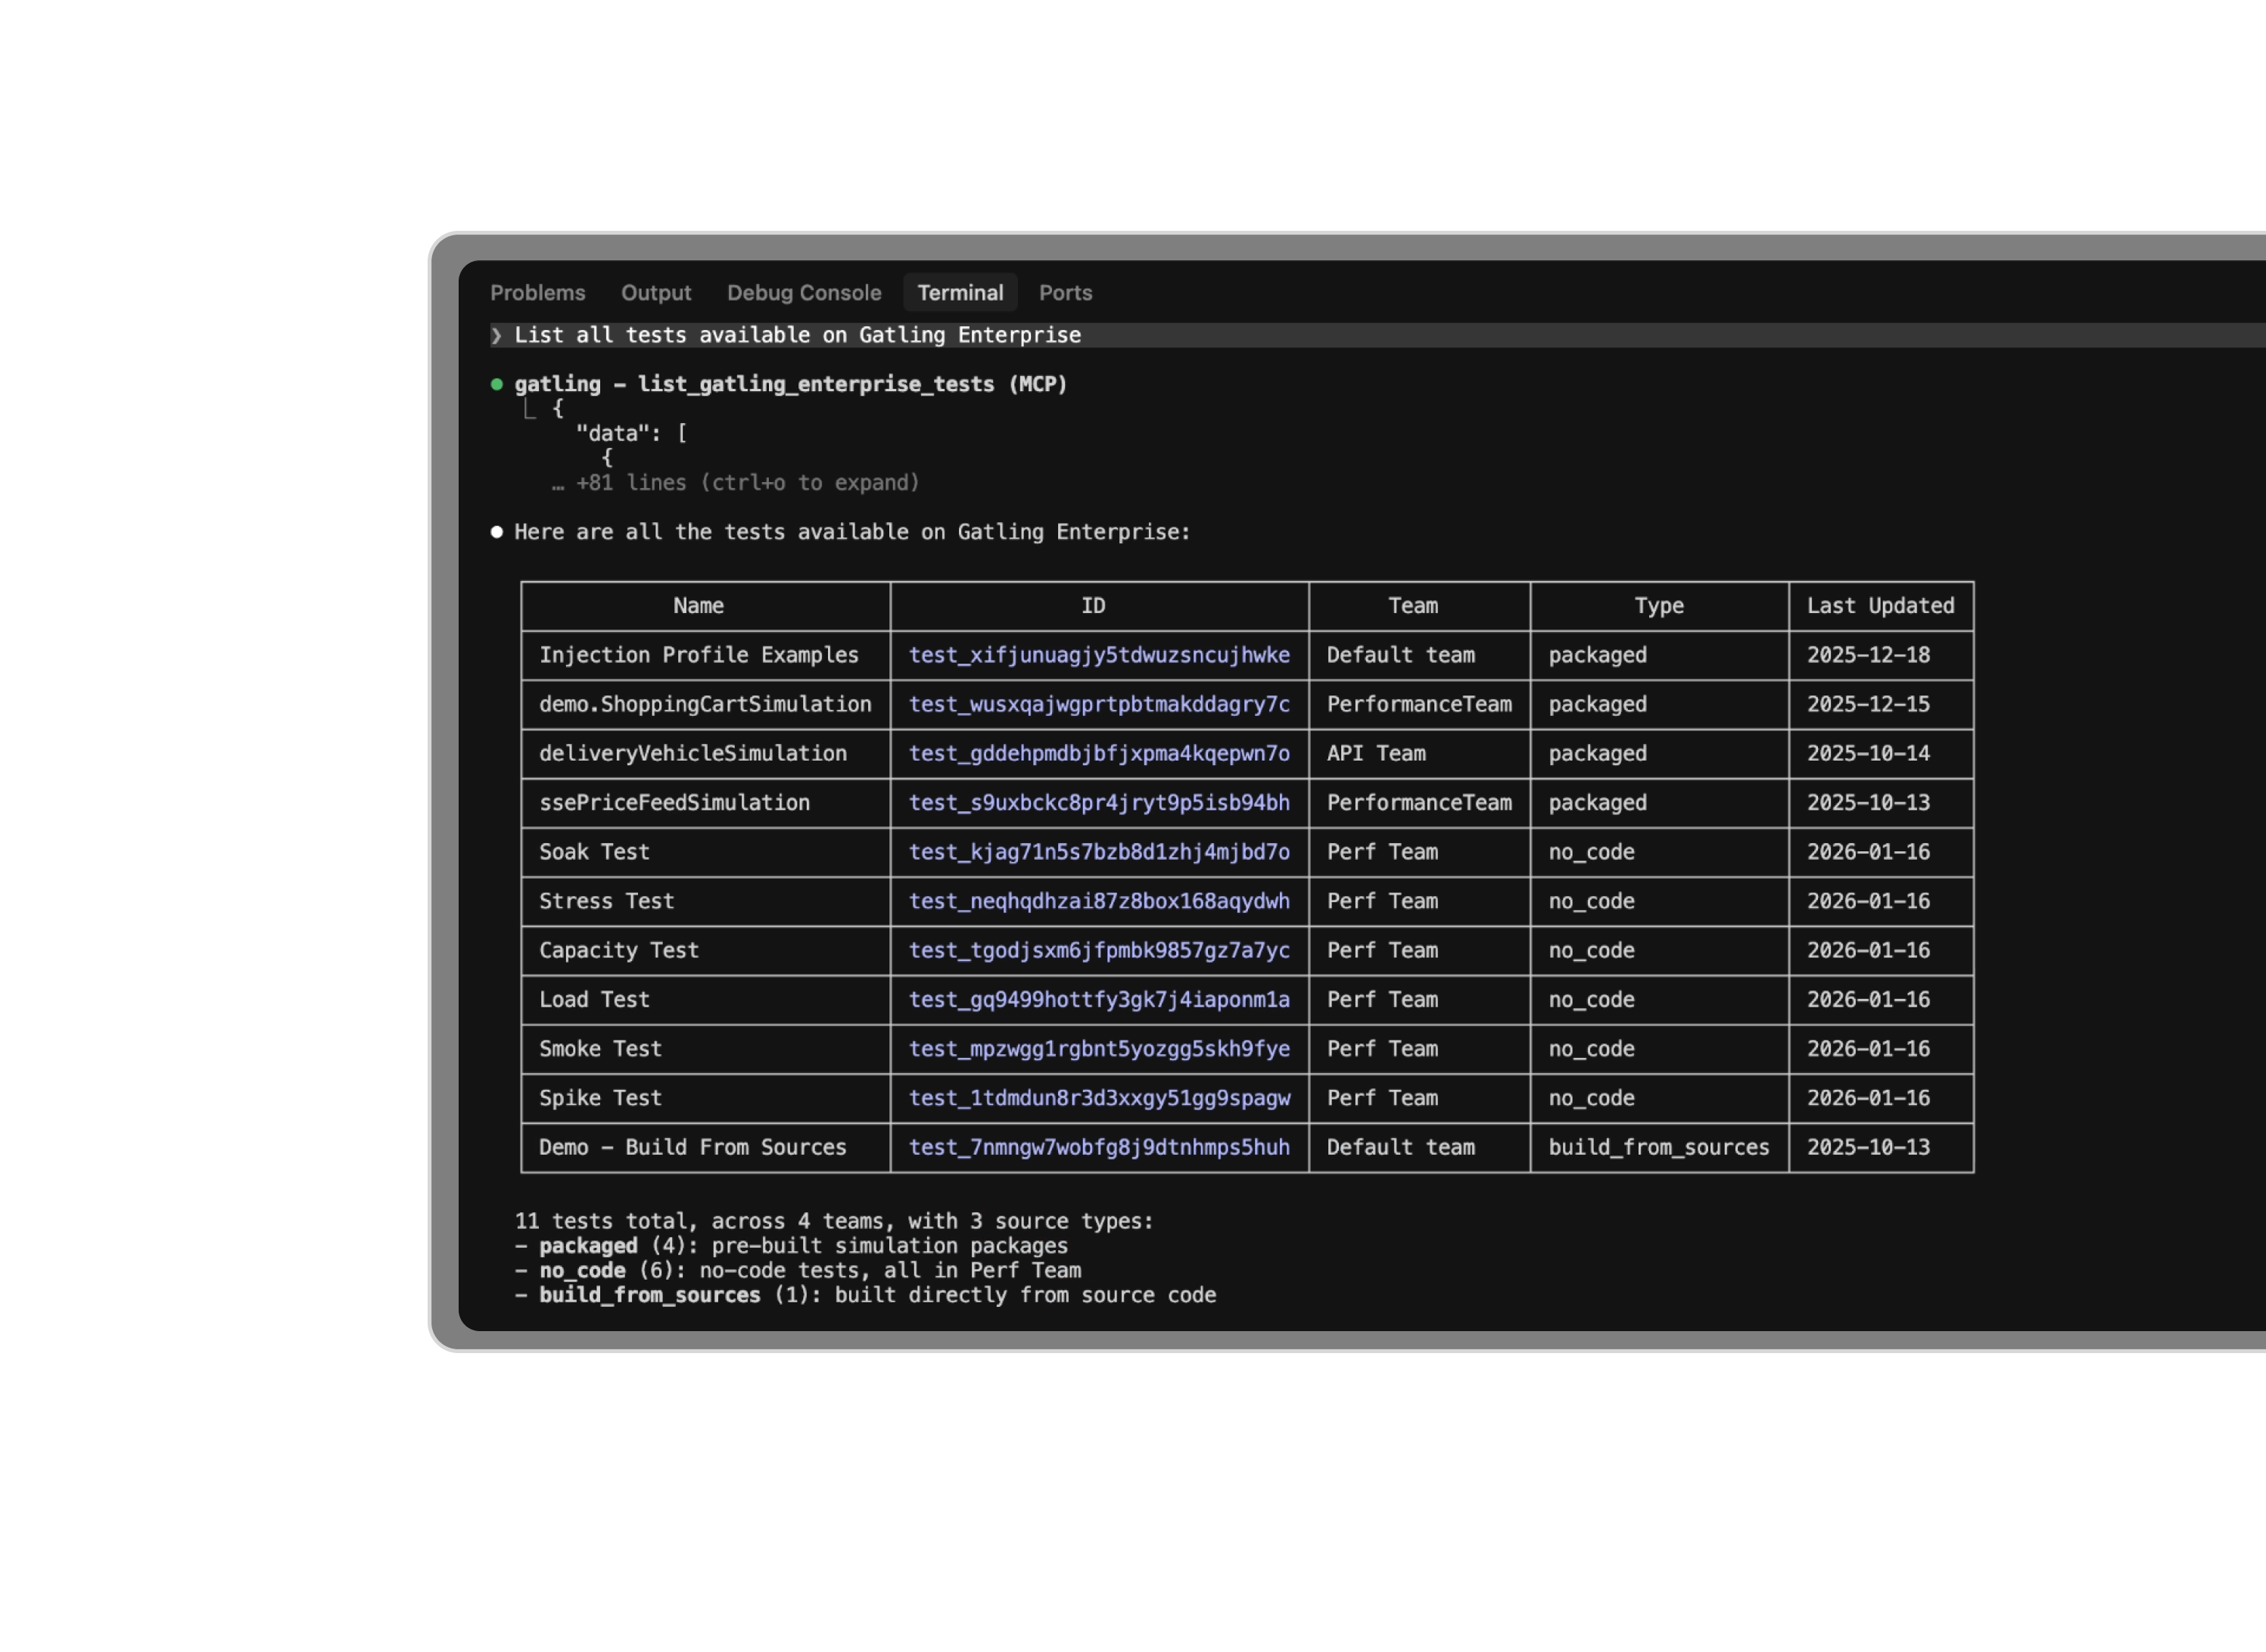Switch to the Problems tab
Screen dimensions: 2266x1652
pos(537,293)
